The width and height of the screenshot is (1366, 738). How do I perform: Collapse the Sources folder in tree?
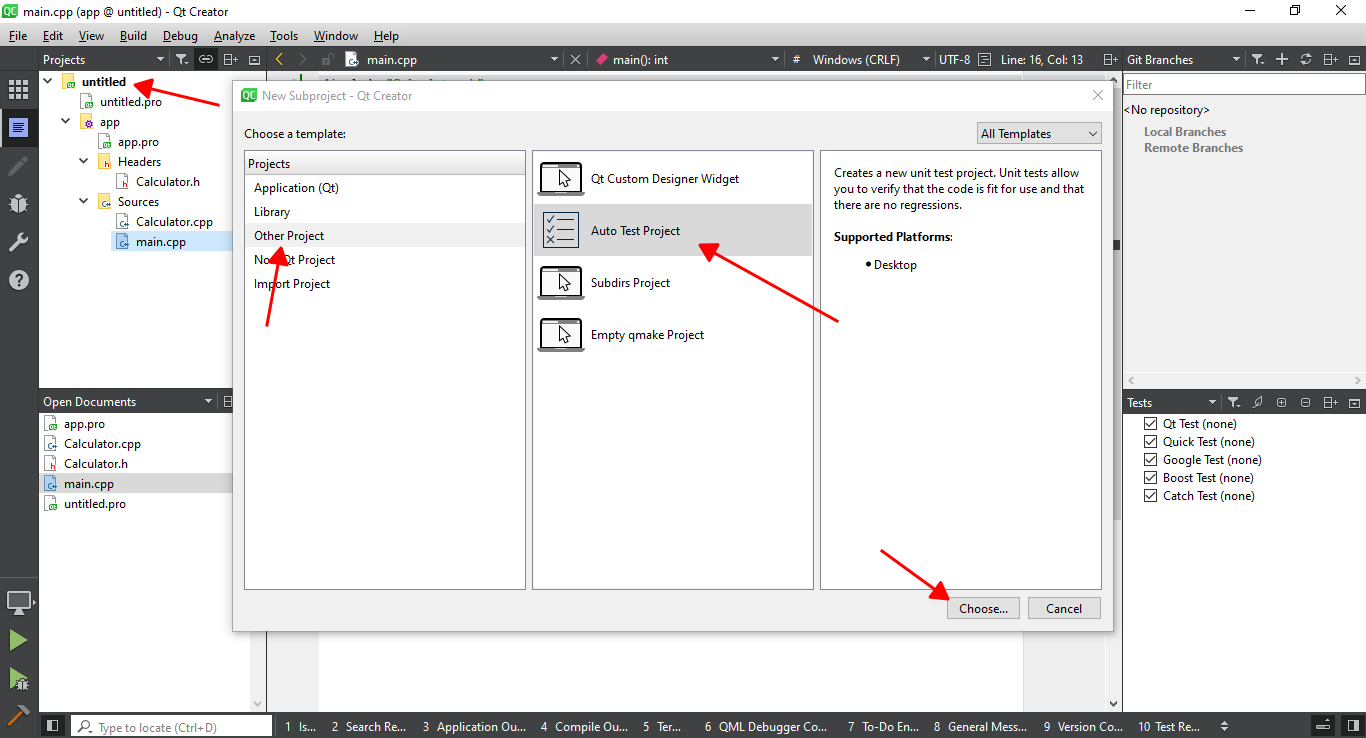point(84,201)
